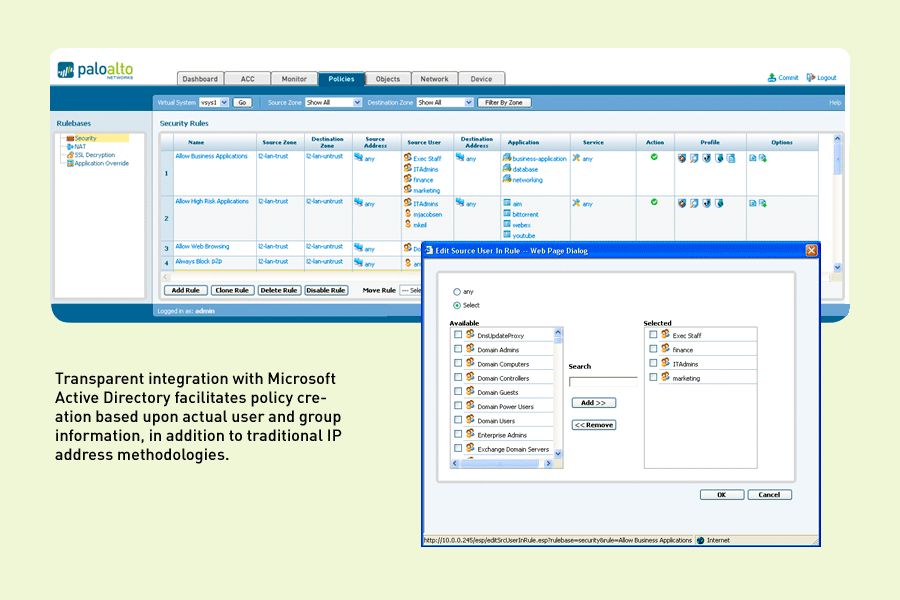This screenshot has height=600, width=900.
Task: Click the file blocking profile icon in rule 1
Action: pos(731,158)
